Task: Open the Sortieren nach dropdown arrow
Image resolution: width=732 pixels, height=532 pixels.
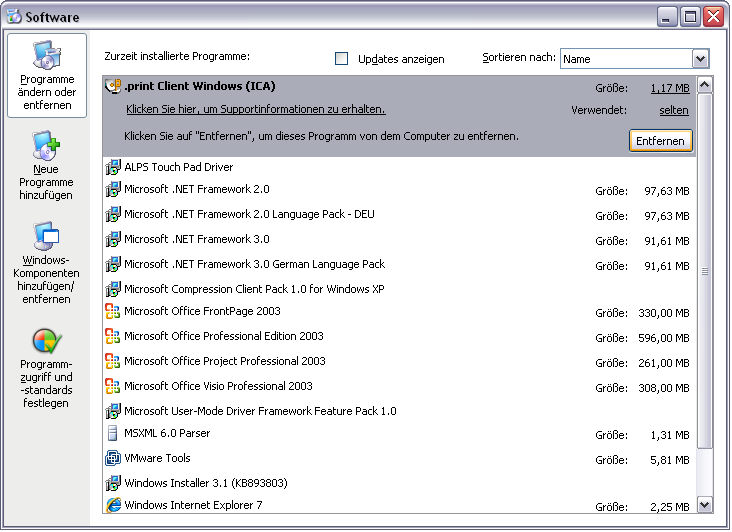Action: [x=700, y=59]
